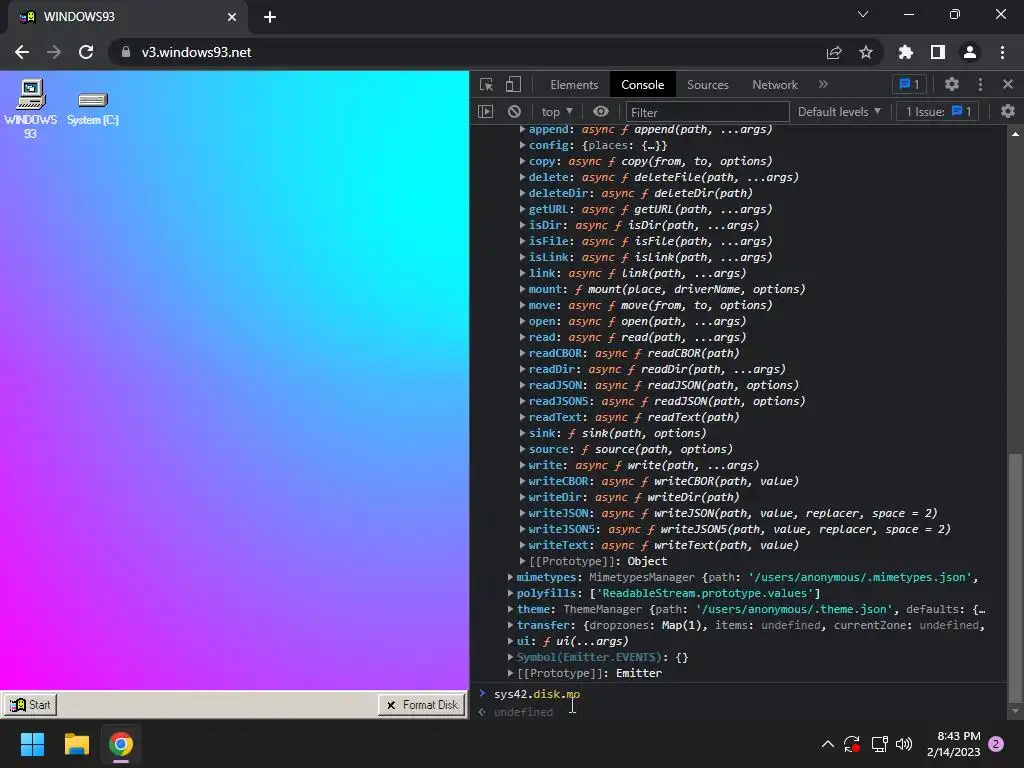Viewport: 1024px width, 768px height.
Task: Click the sink function line
Action: click(x=617, y=433)
